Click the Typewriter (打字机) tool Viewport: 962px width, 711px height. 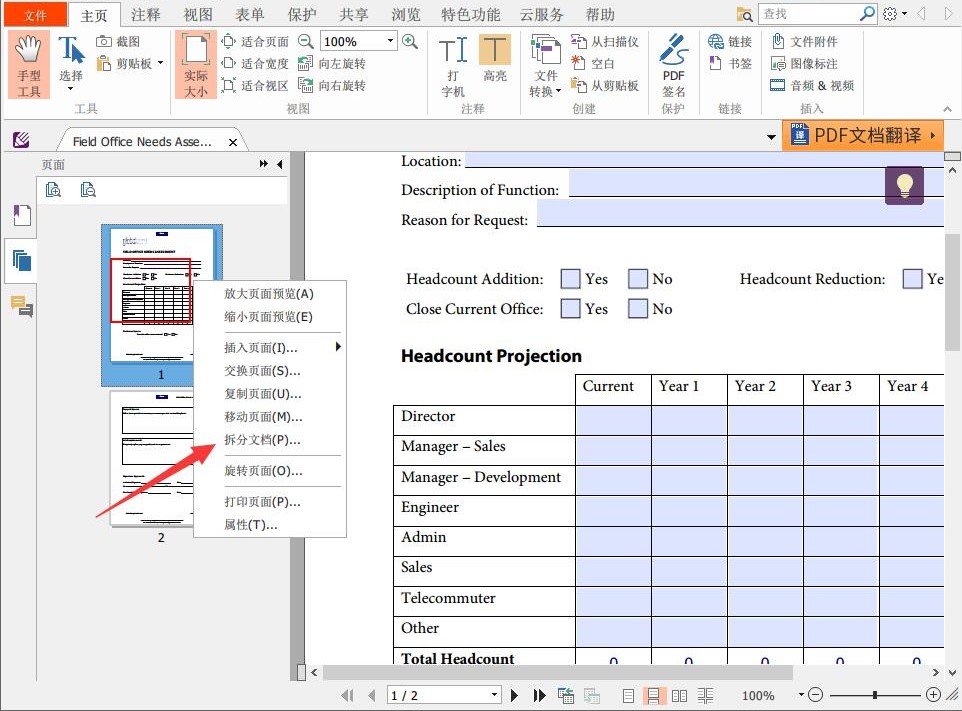pyautogui.click(x=453, y=64)
